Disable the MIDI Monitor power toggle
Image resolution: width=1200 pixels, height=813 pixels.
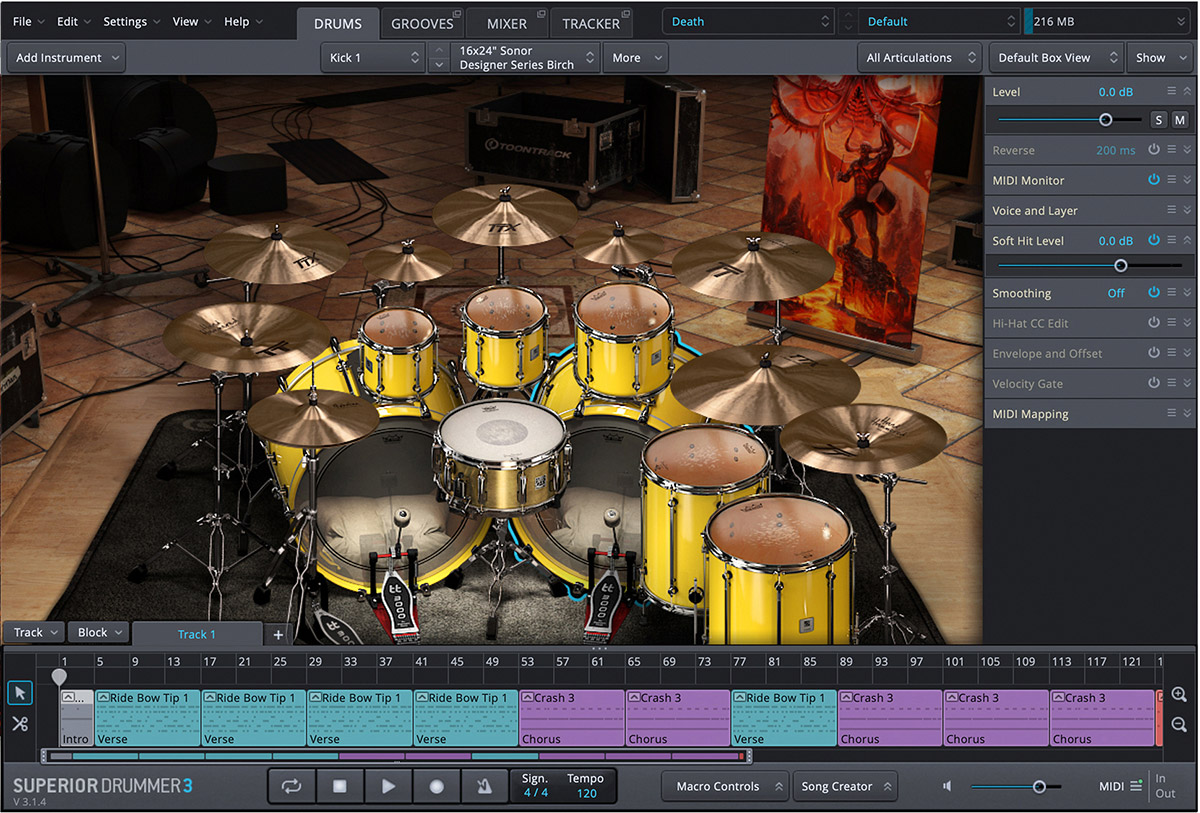pos(1154,180)
